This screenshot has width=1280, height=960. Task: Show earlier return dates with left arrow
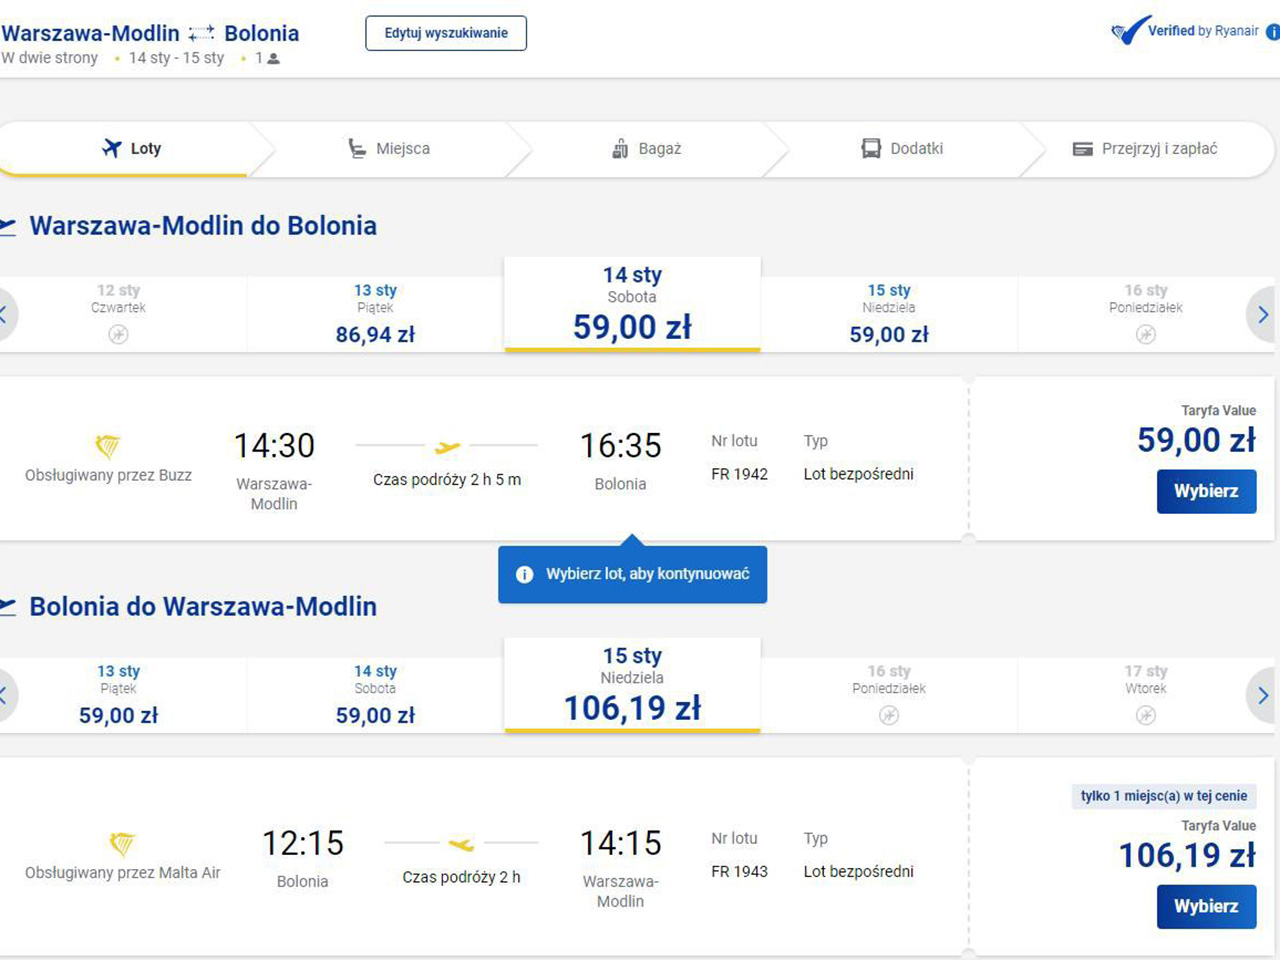4,696
